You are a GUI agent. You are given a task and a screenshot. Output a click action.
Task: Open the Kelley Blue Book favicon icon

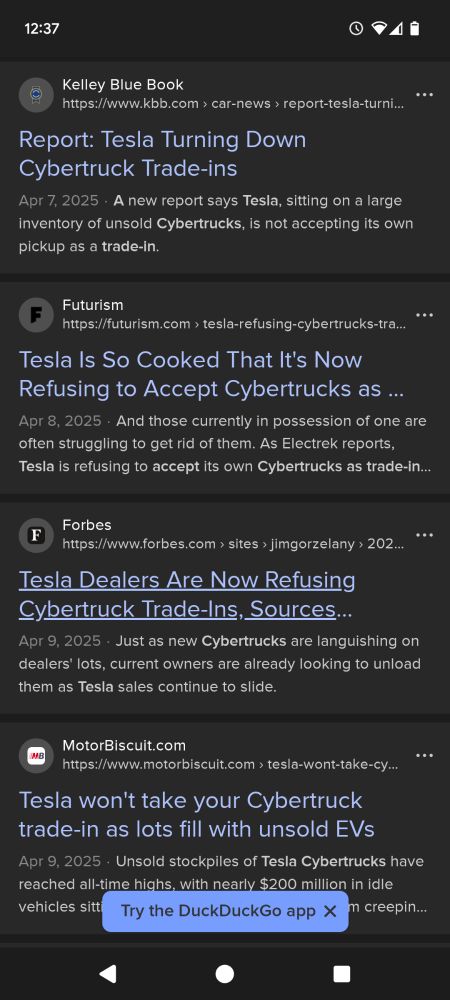coord(36,95)
